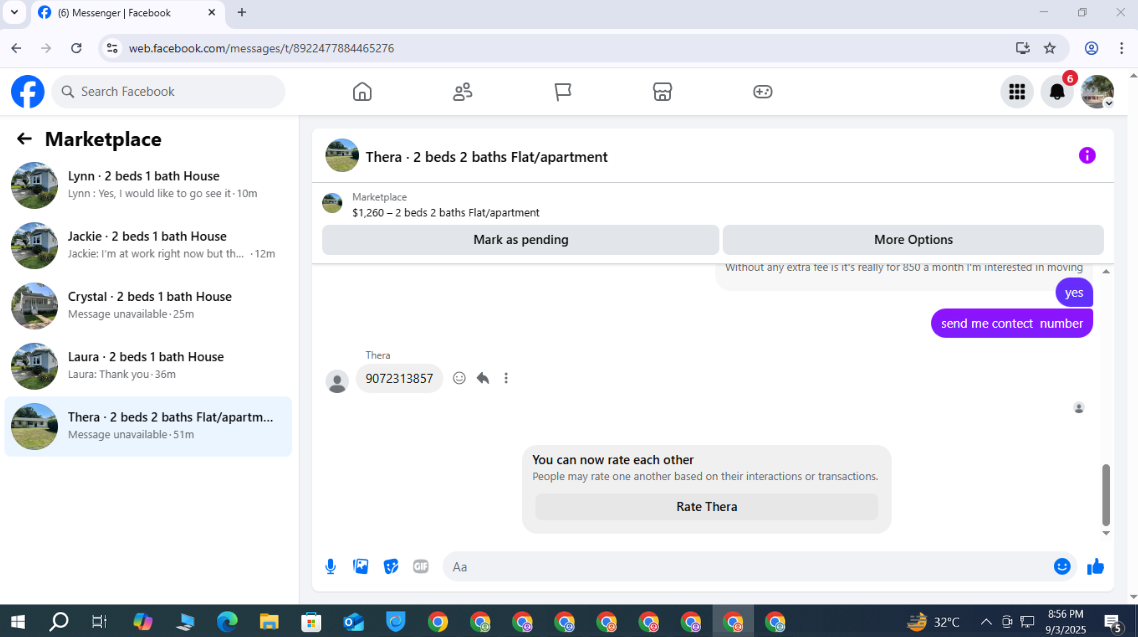Open the Gaming controller icon

(763, 91)
